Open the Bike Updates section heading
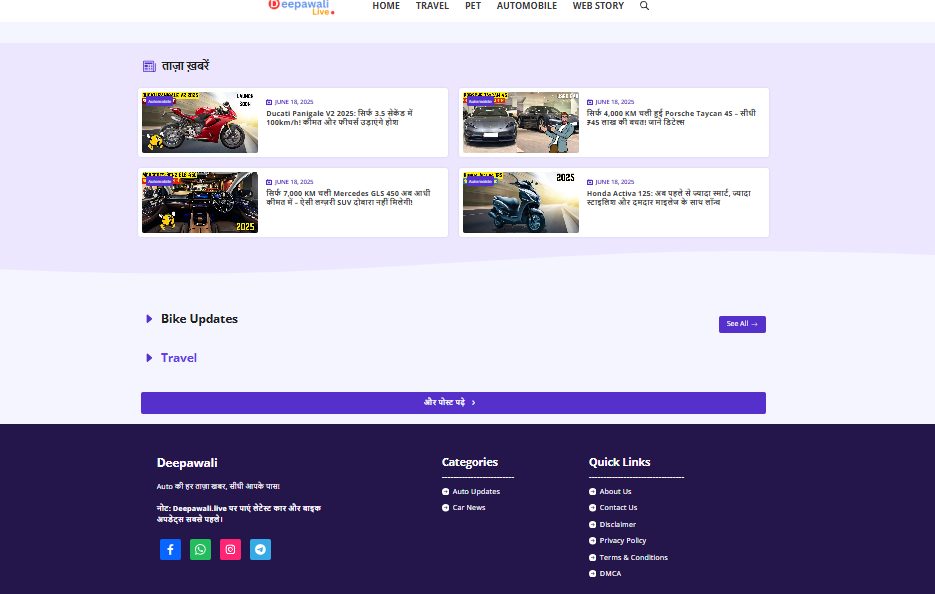The width and height of the screenshot is (935, 594). point(199,319)
